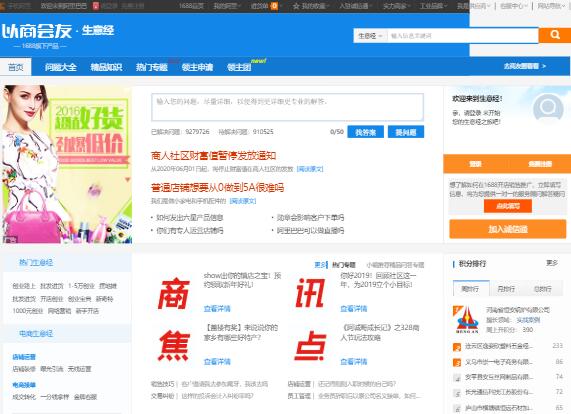Open the 热门专题 navigation tab
Image resolution: width=571 pixels, height=414 pixels.
tap(151, 67)
